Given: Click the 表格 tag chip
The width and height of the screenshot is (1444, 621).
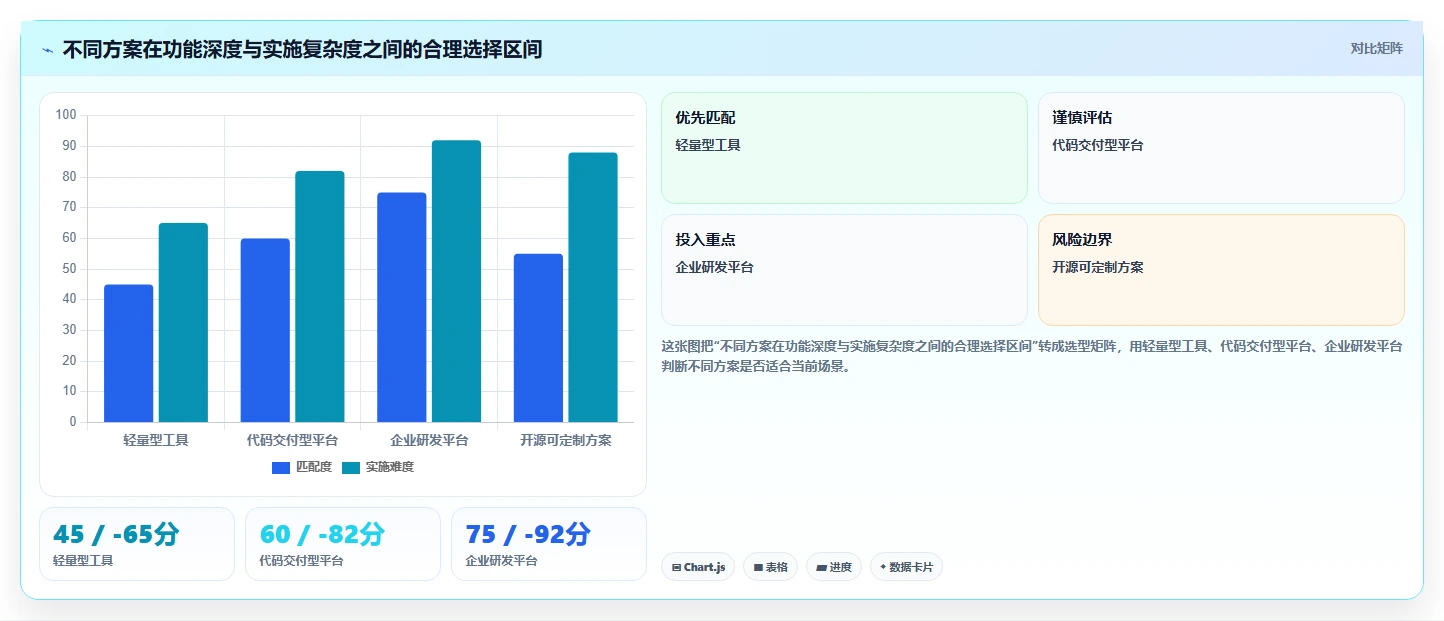Looking at the screenshot, I should pyautogui.click(x=770, y=567).
